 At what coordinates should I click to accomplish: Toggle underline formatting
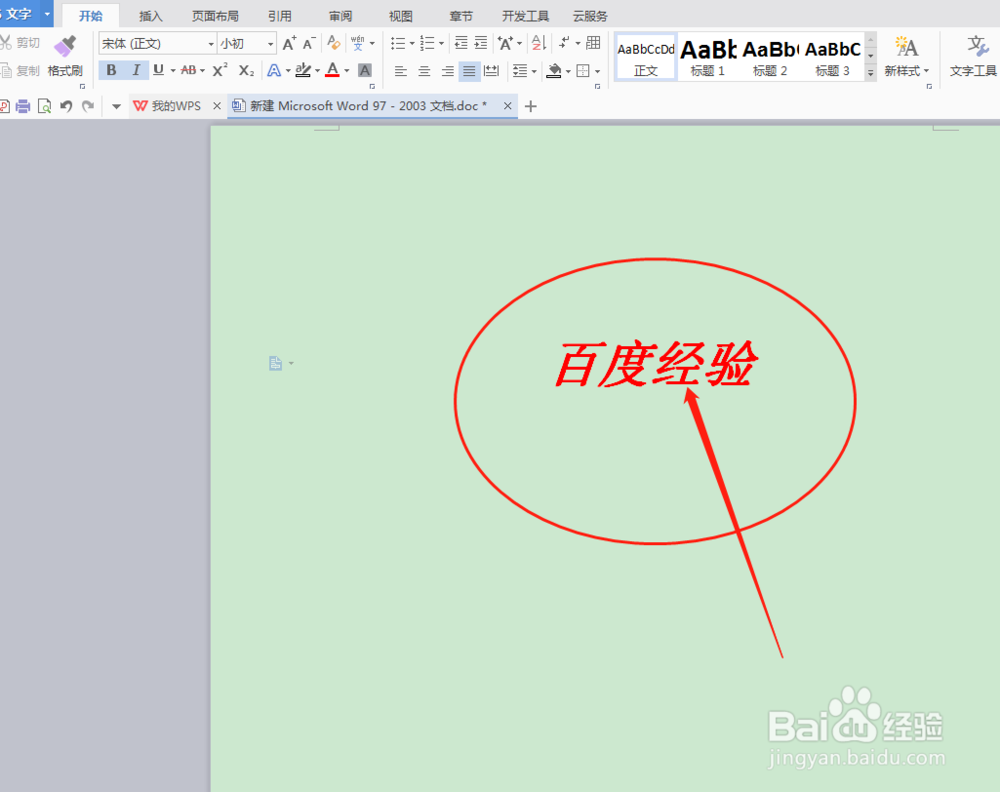(x=158, y=71)
